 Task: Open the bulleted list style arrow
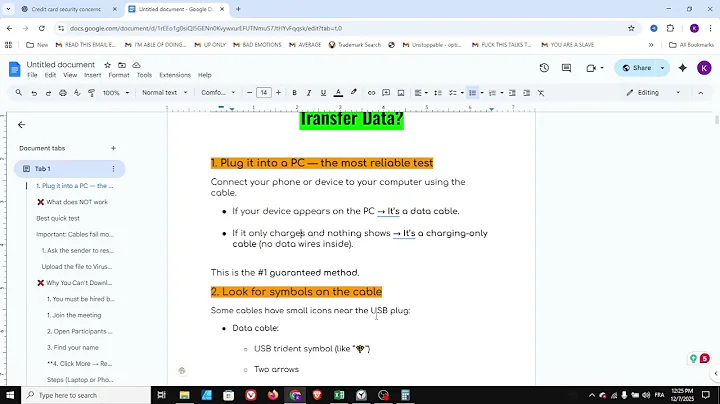tap(482, 93)
